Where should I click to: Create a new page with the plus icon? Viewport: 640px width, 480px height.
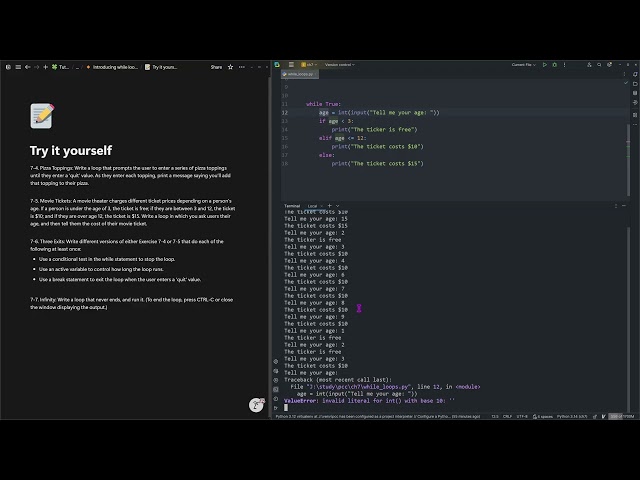(45, 67)
